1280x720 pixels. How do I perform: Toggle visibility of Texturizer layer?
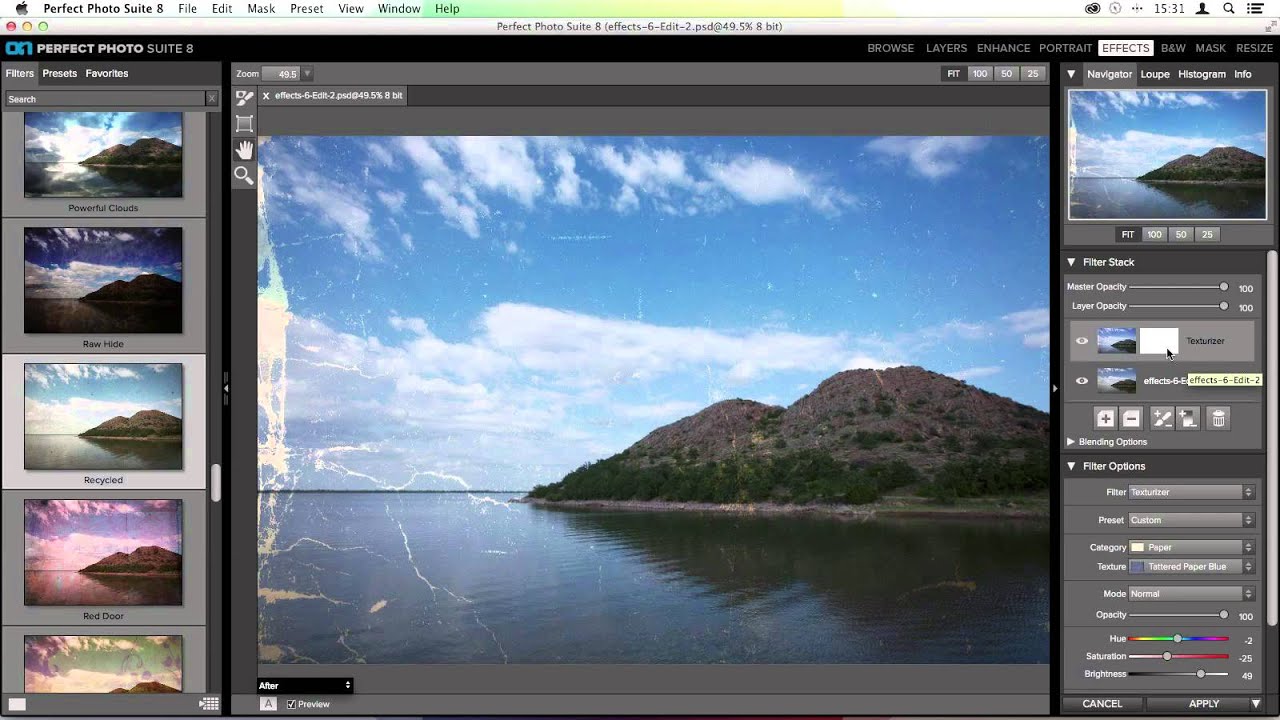tap(1081, 341)
